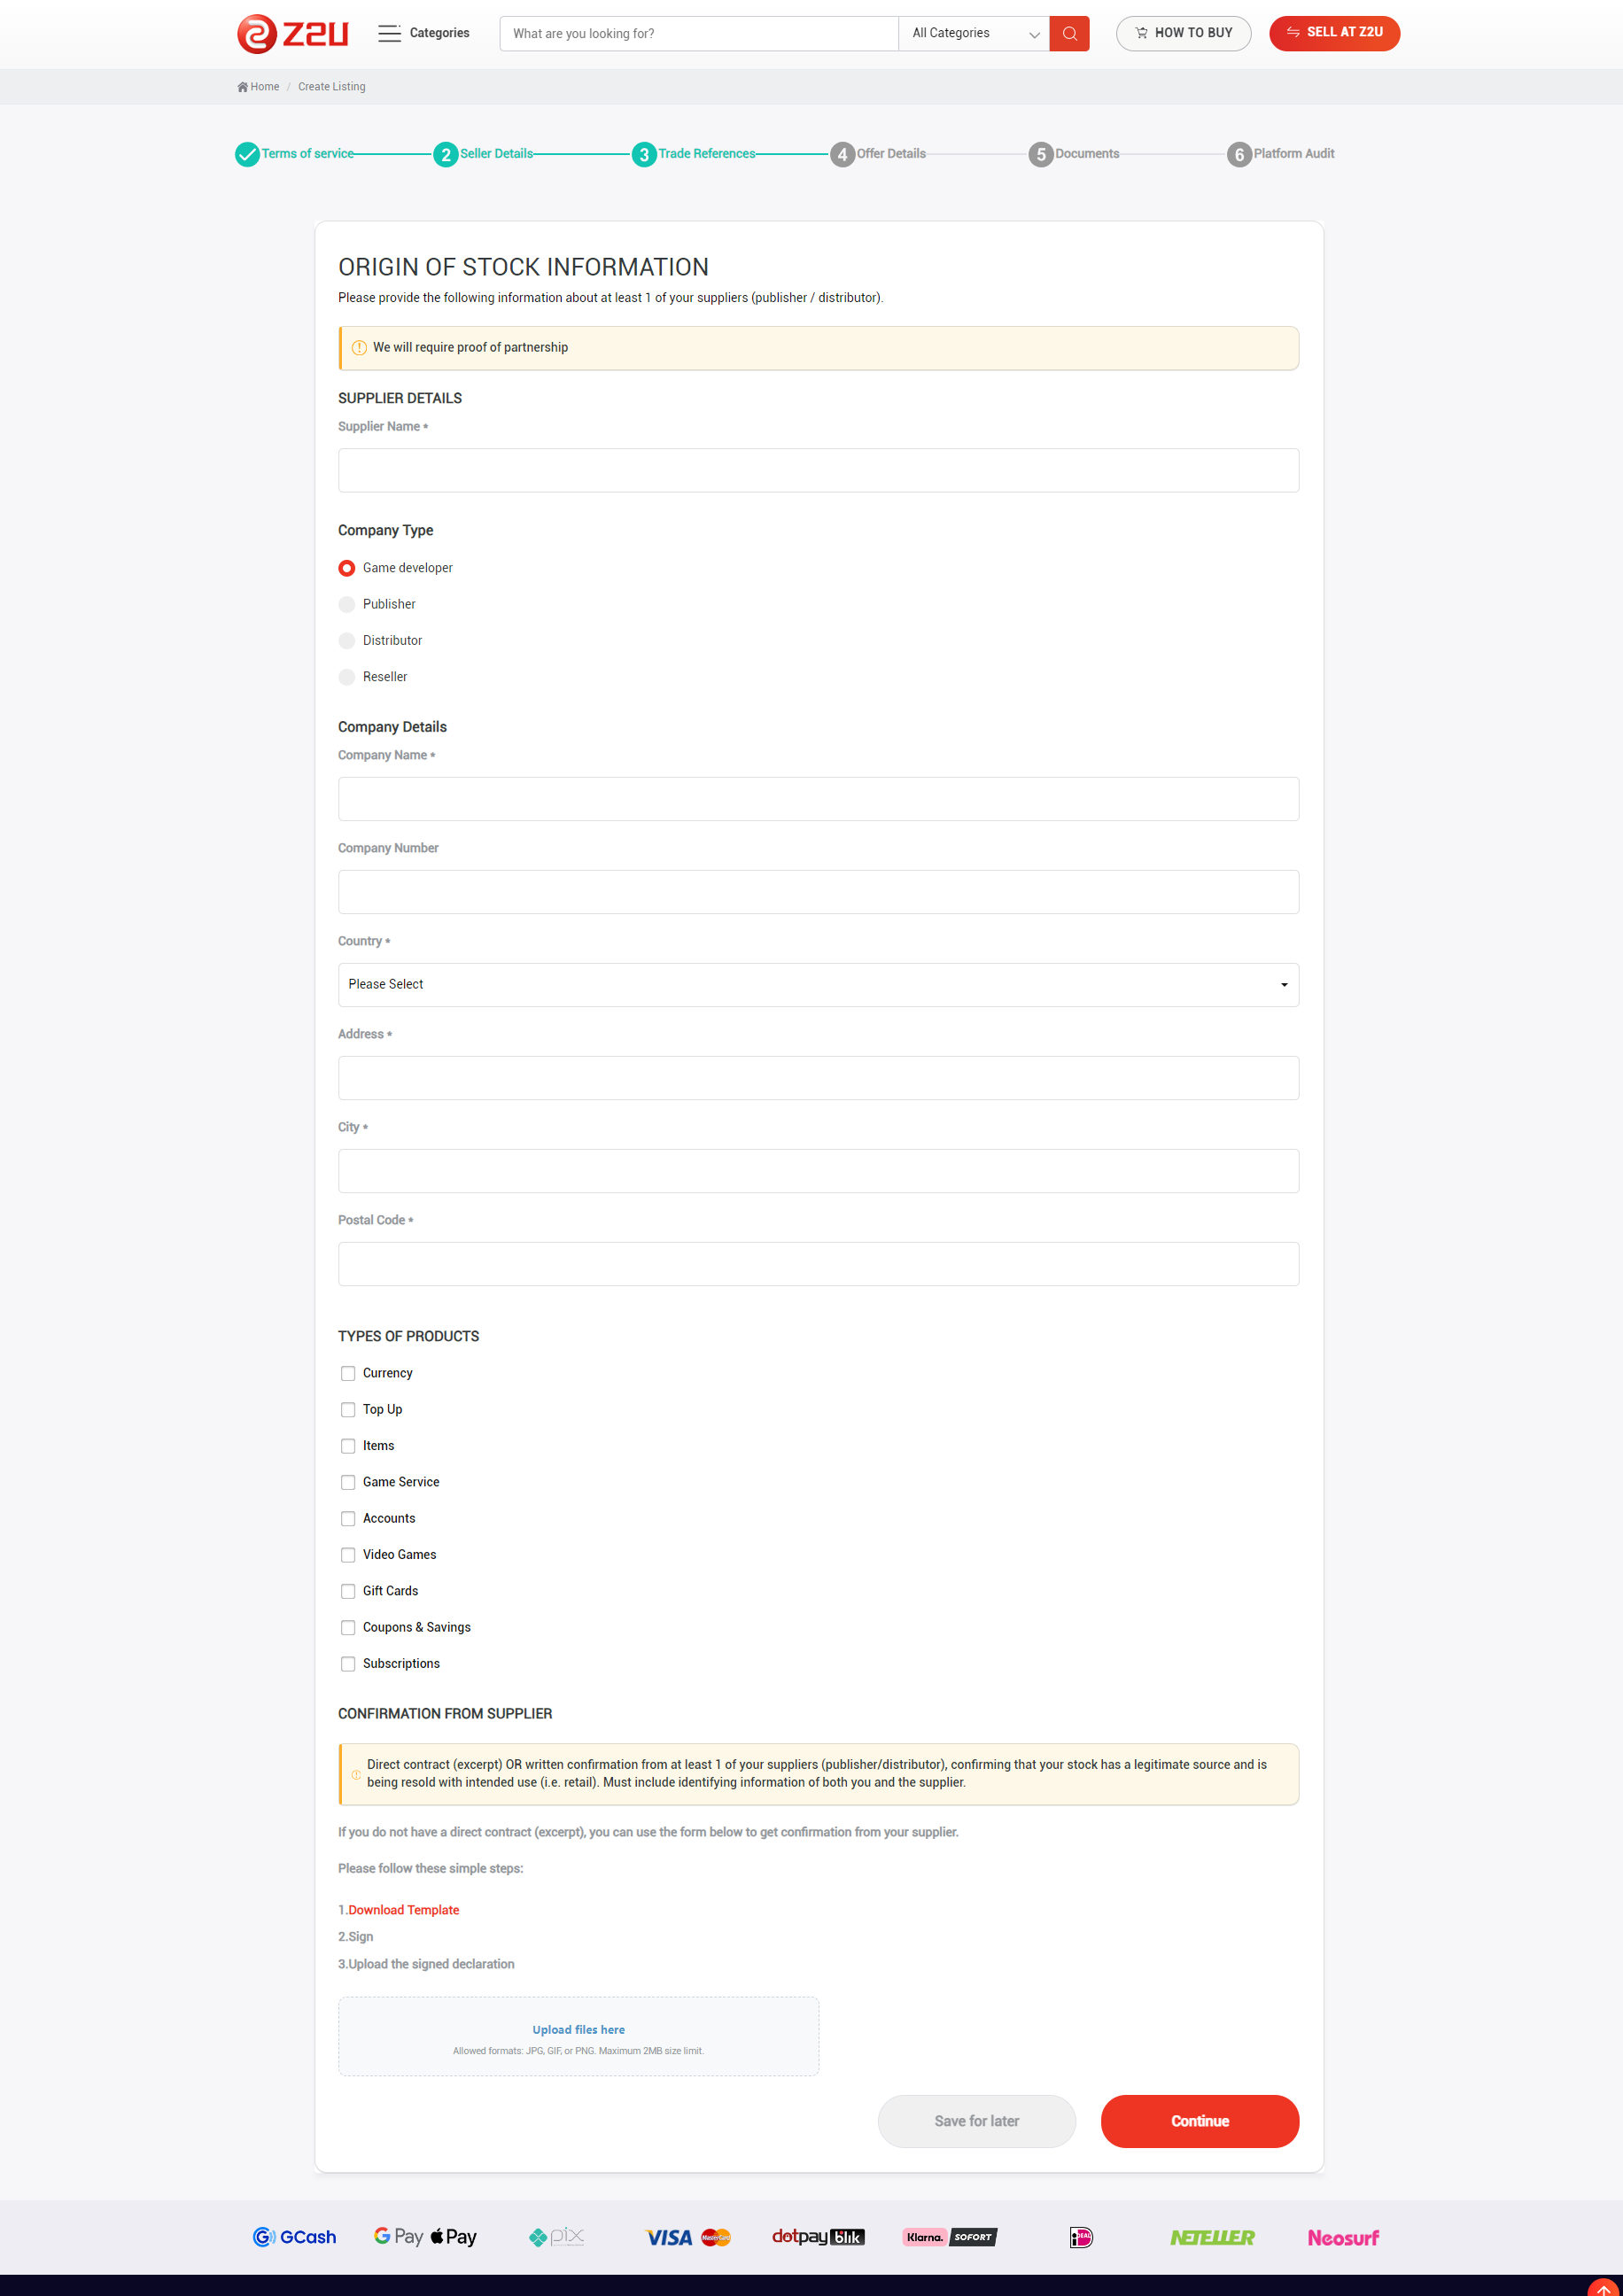Click the Z2U logo icon
Image resolution: width=1623 pixels, height=2296 pixels.
click(x=257, y=33)
